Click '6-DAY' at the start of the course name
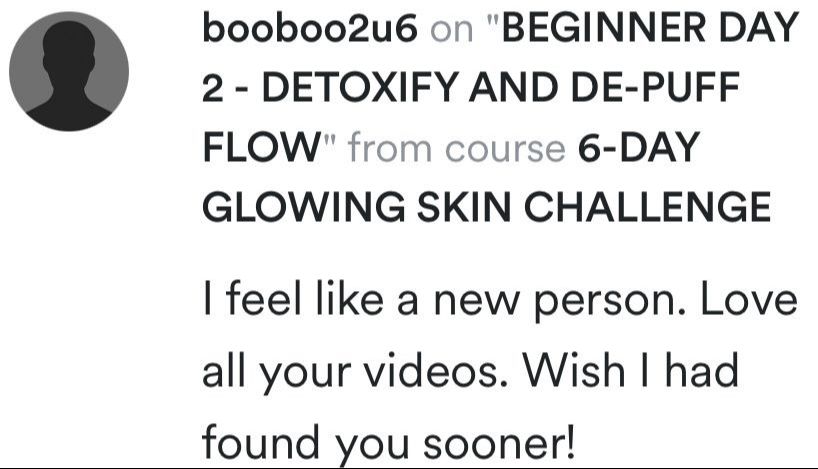818x469 pixels. click(x=639, y=148)
